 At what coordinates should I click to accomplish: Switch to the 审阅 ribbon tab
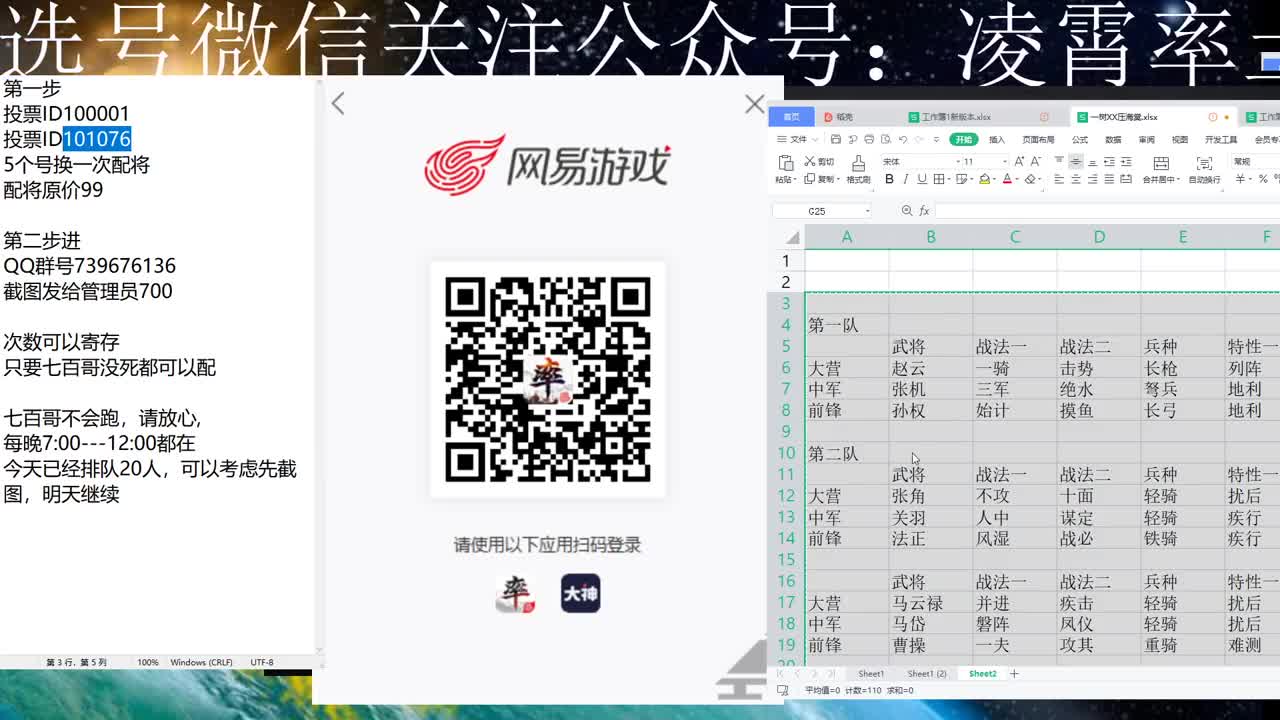pos(1146,140)
